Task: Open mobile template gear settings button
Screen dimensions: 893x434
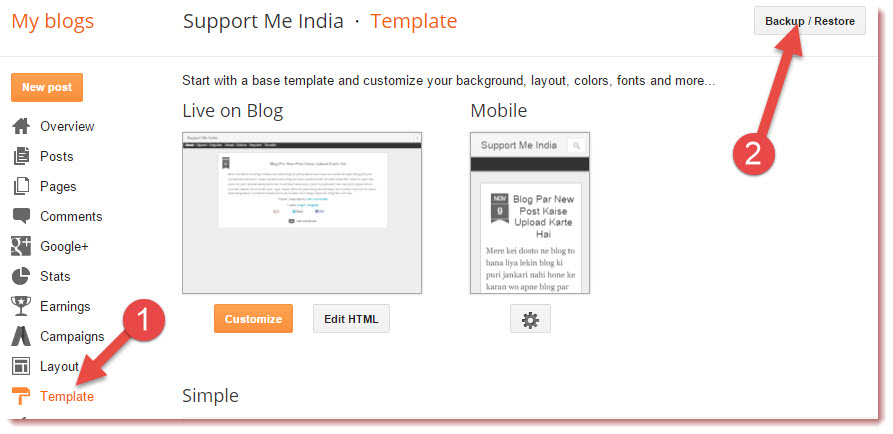Action: pyautogui.click(x=530, y=319)
